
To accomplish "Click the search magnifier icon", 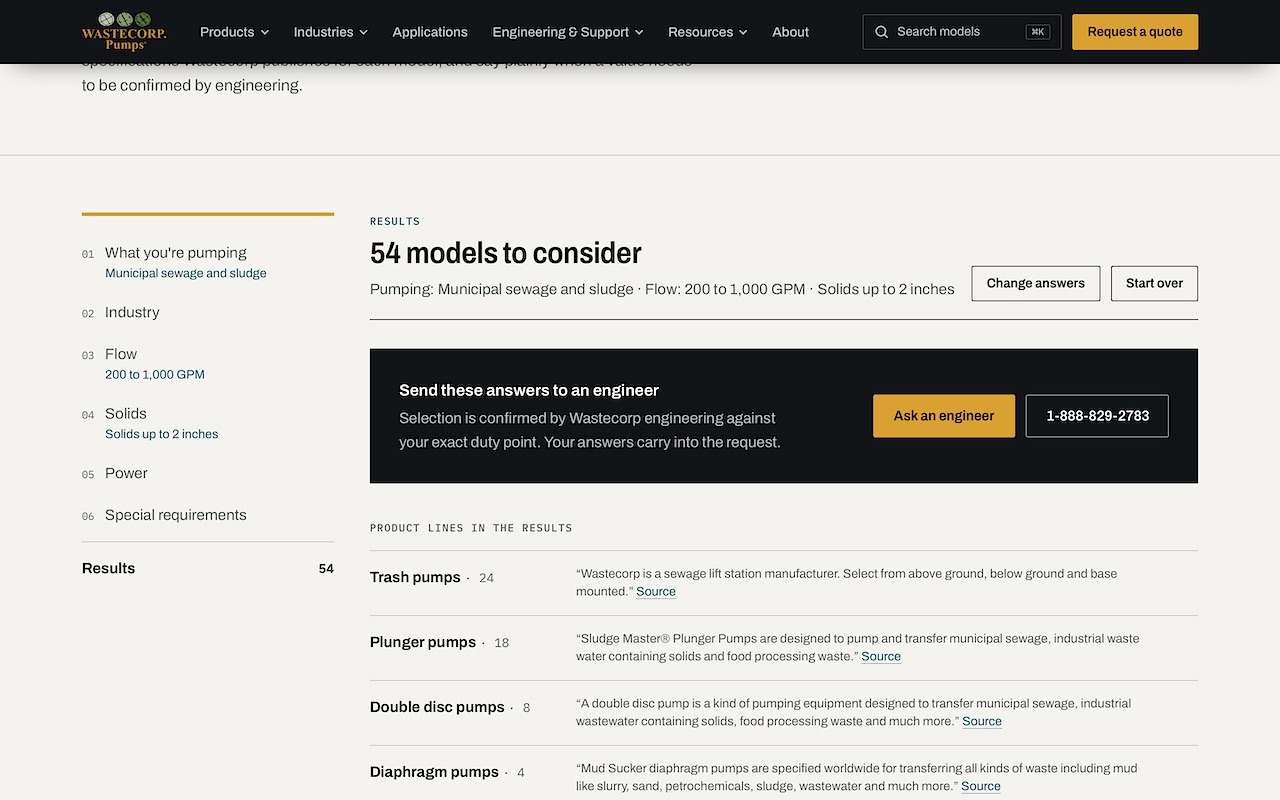I will [881, 32].
